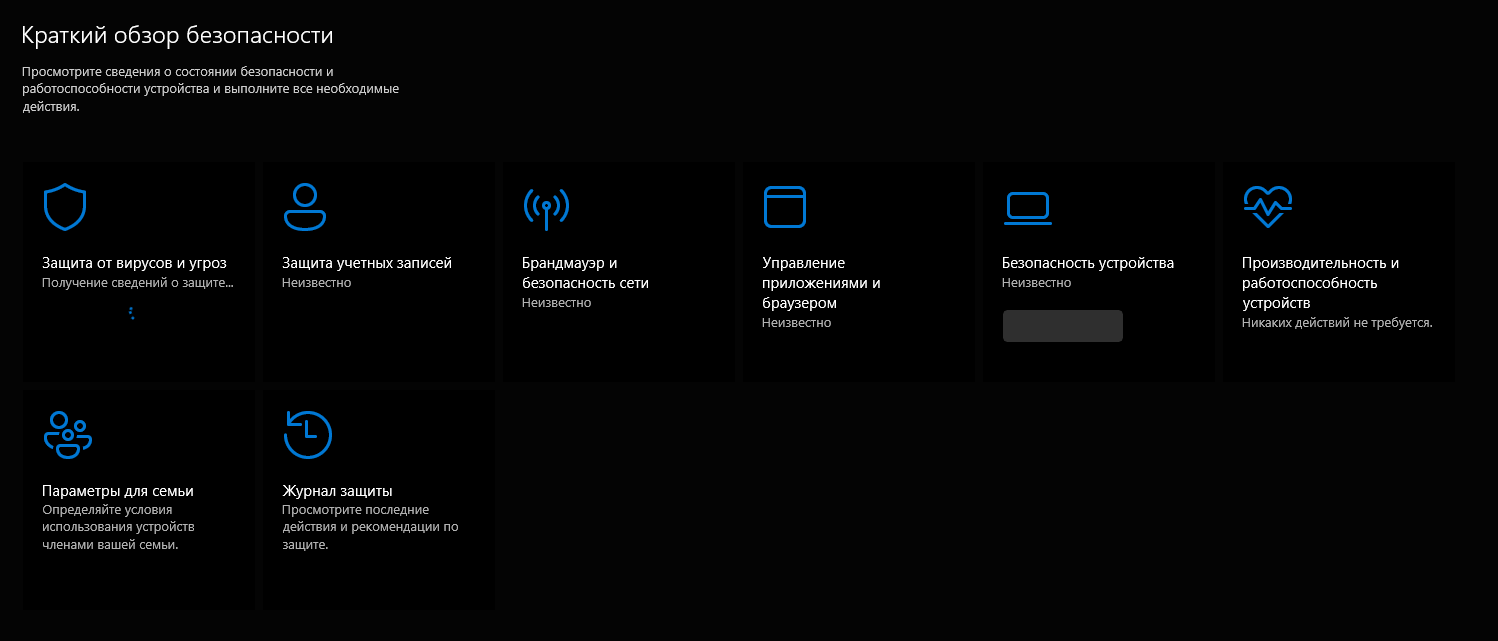Click "Получение сведений о защите..." status text
Viewport: 1498px width, 641px height.
137,283
